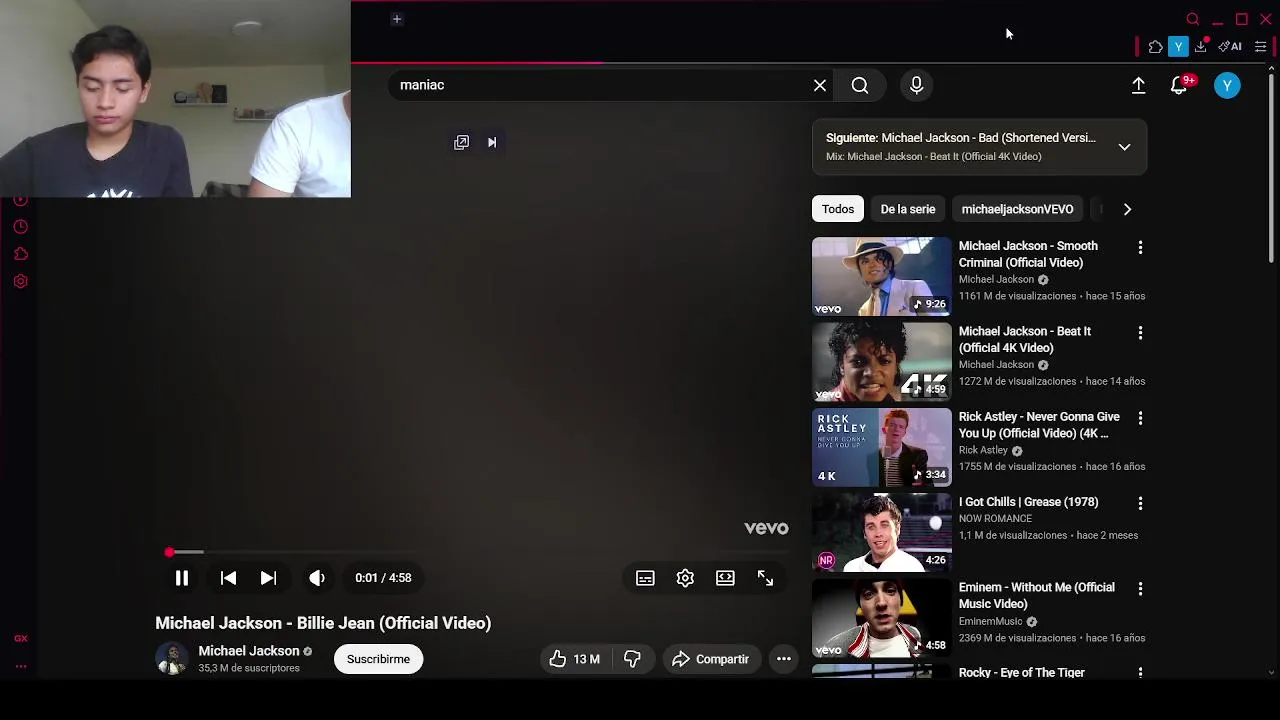The image size is (1280, 720).
Task: Open Smooth Criminal thumbnail 9:26
Action: coord(882,276)
